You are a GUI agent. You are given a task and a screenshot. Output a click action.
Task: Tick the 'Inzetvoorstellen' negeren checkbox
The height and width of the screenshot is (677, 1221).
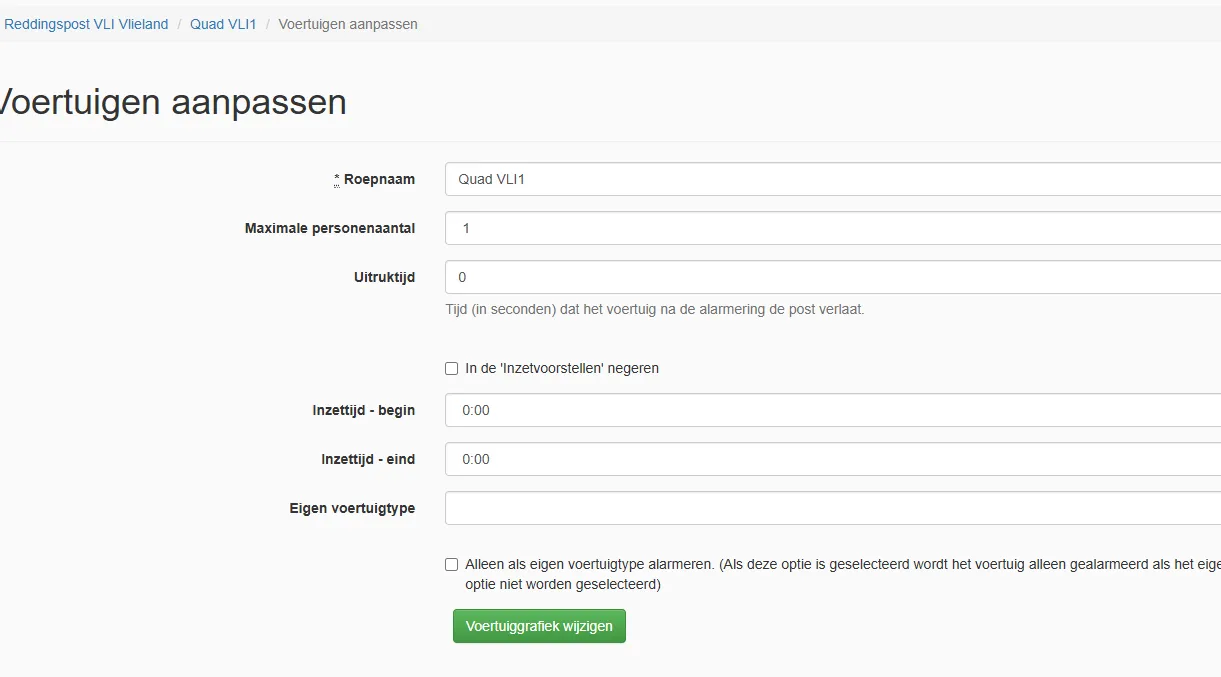[x=452, y=369]
